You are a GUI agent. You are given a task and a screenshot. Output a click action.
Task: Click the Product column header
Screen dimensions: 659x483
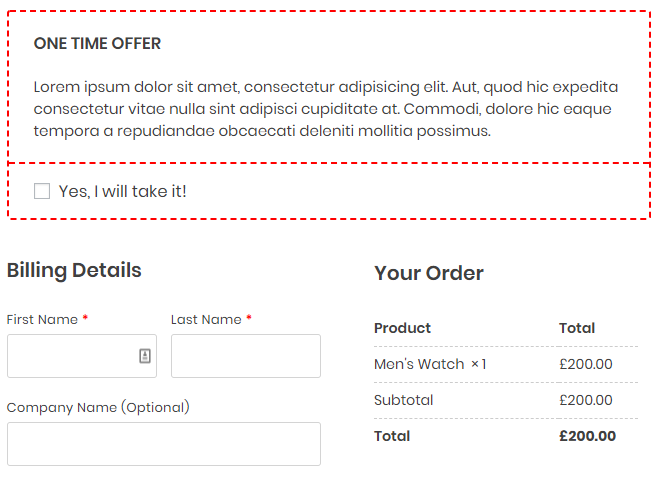coord(402,328)
